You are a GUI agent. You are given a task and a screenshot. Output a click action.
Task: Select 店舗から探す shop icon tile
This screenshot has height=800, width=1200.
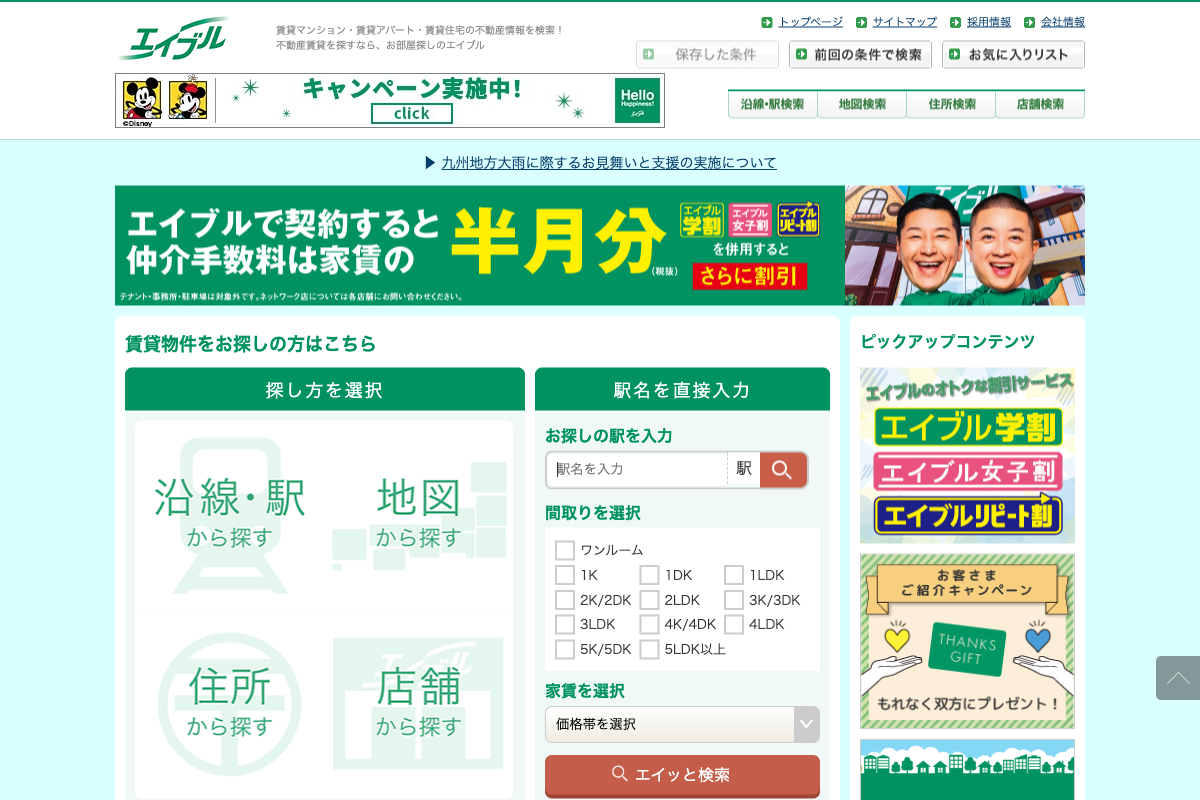pos(419,701)
